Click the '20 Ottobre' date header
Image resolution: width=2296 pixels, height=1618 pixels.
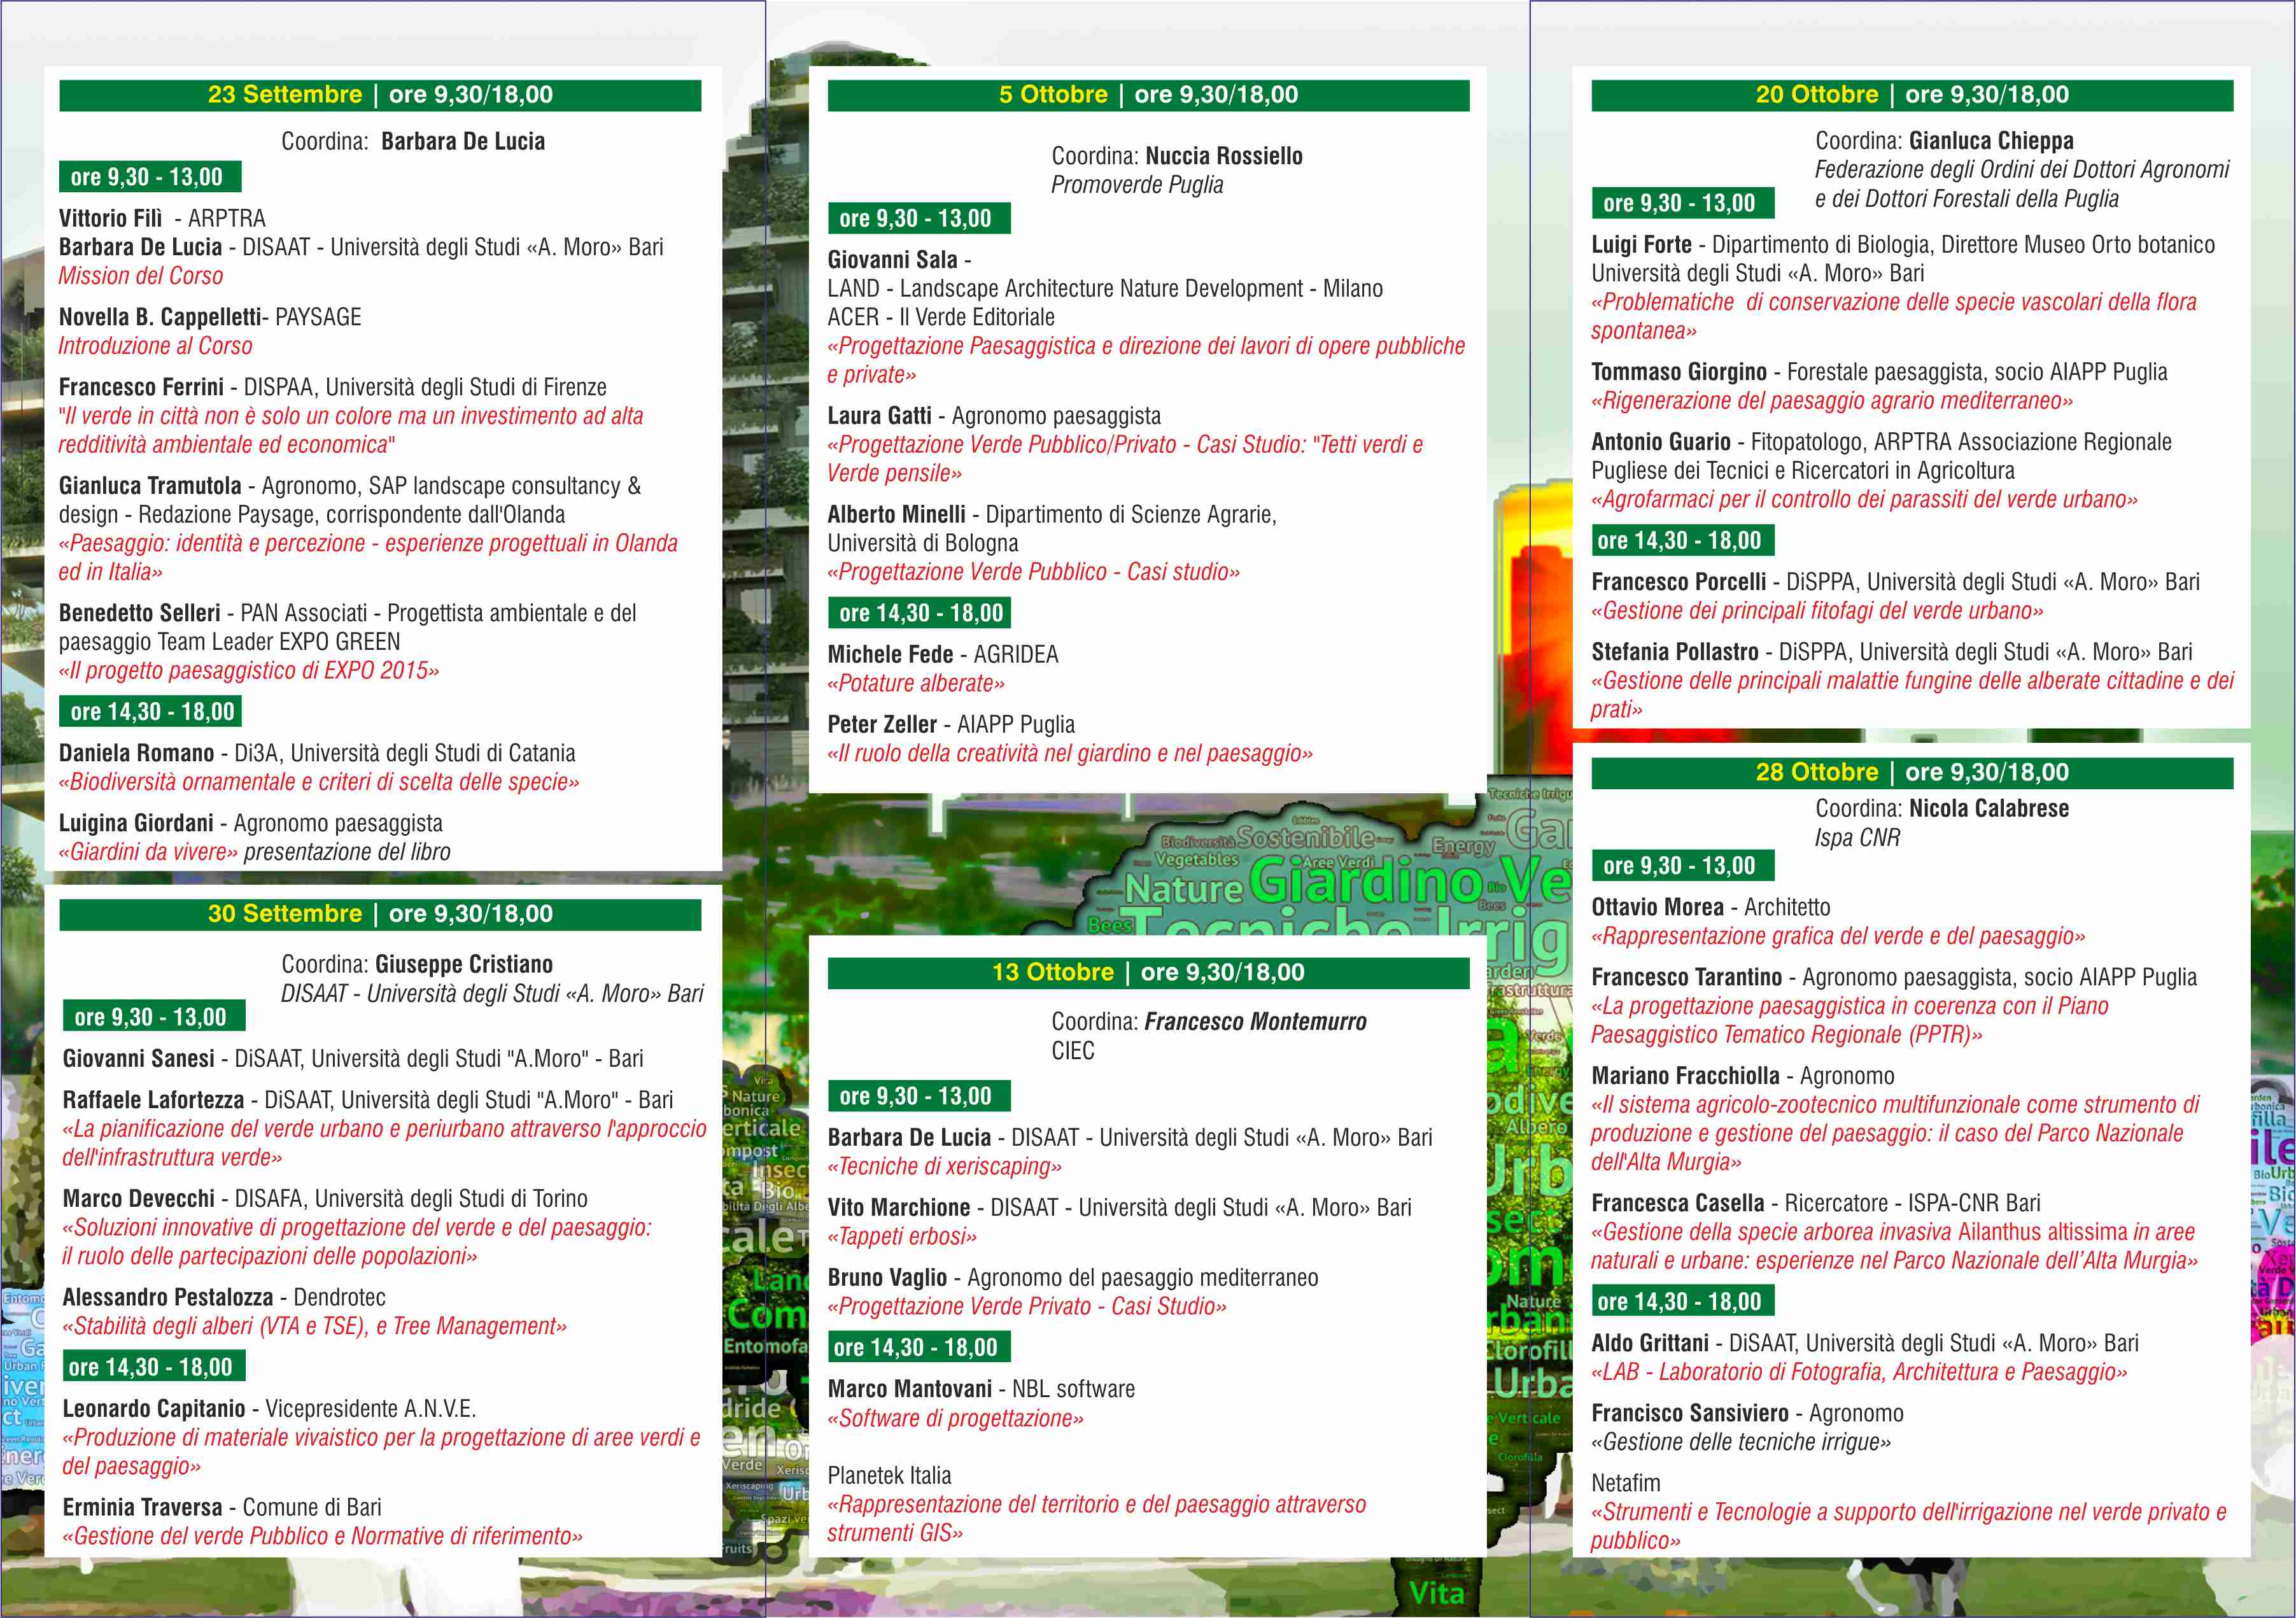(1912, 95)
